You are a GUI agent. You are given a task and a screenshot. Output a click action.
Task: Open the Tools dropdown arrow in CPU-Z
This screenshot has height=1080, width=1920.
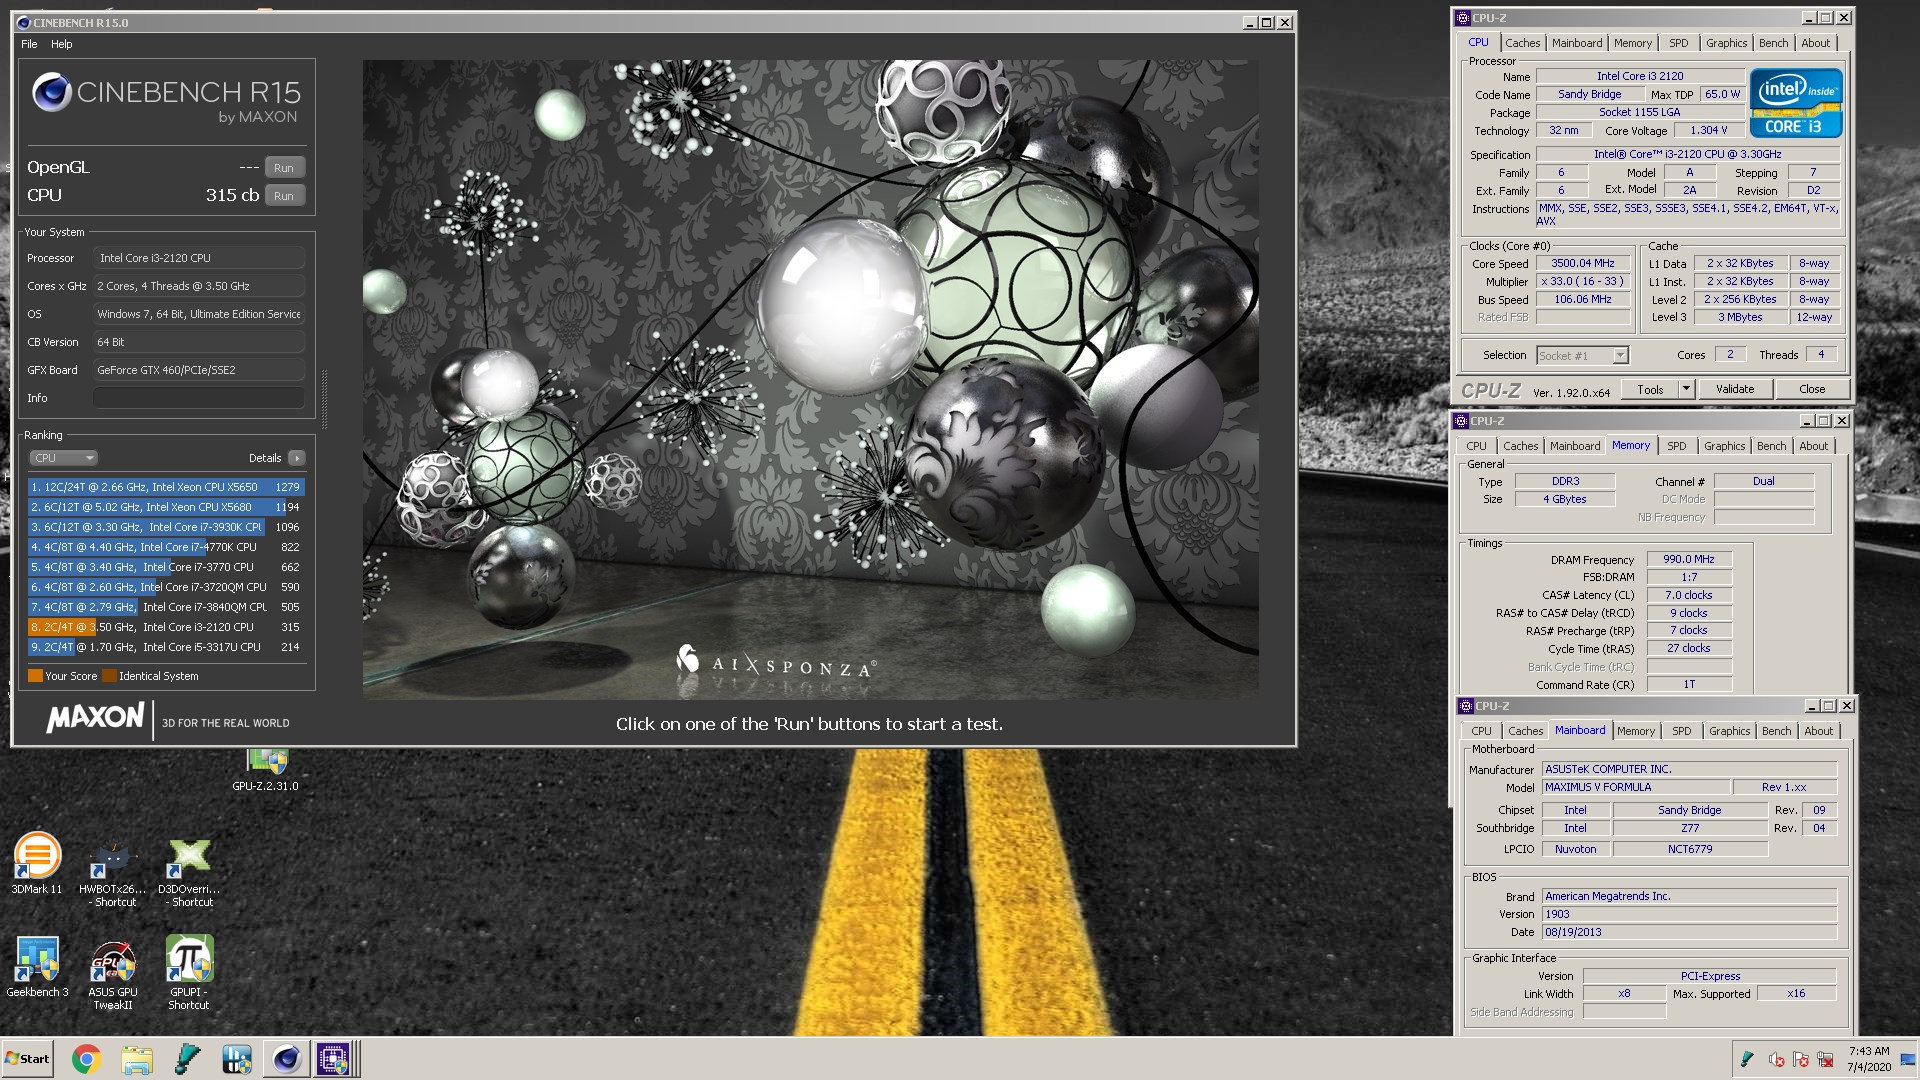(1686, 389)
